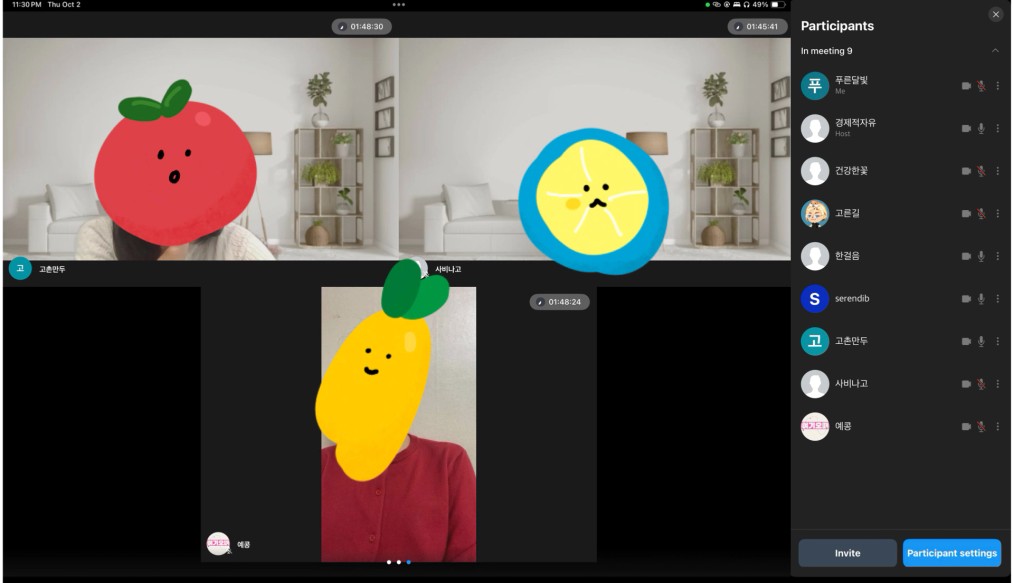Toggle the muted mic for 예콩

(981, 427)
